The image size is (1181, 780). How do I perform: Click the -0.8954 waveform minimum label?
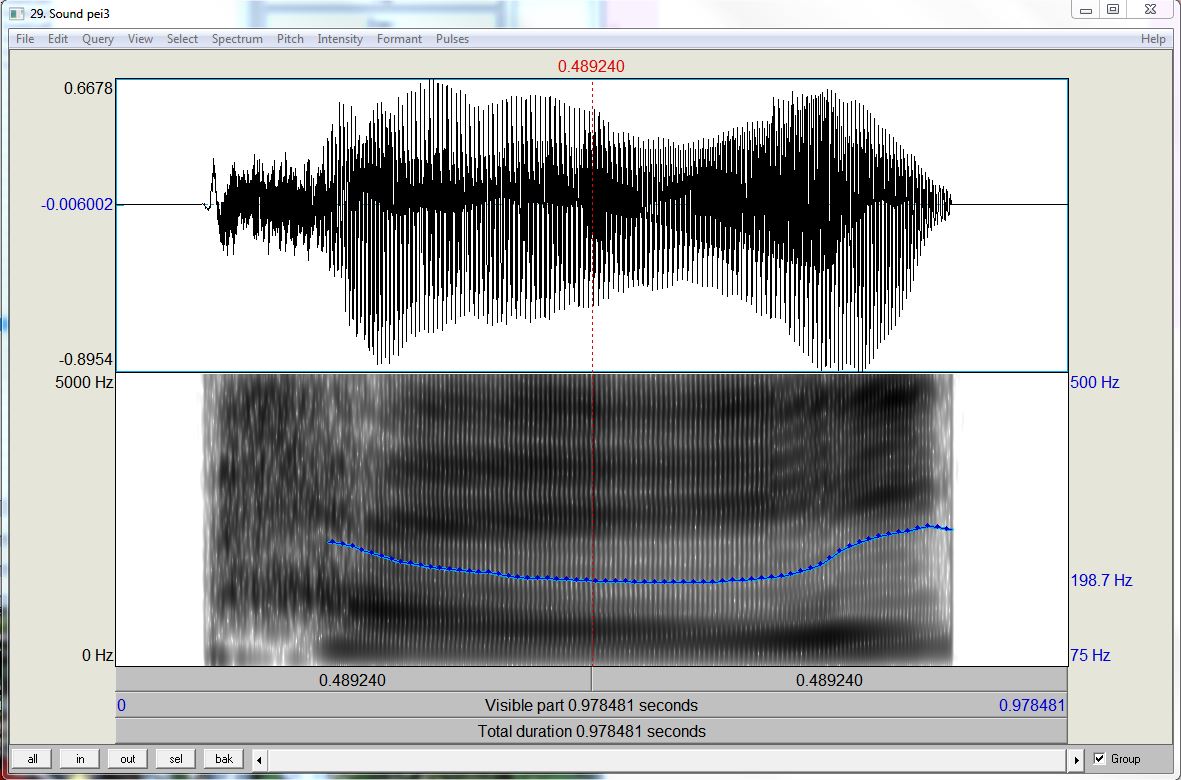click(x=86, y=359)
